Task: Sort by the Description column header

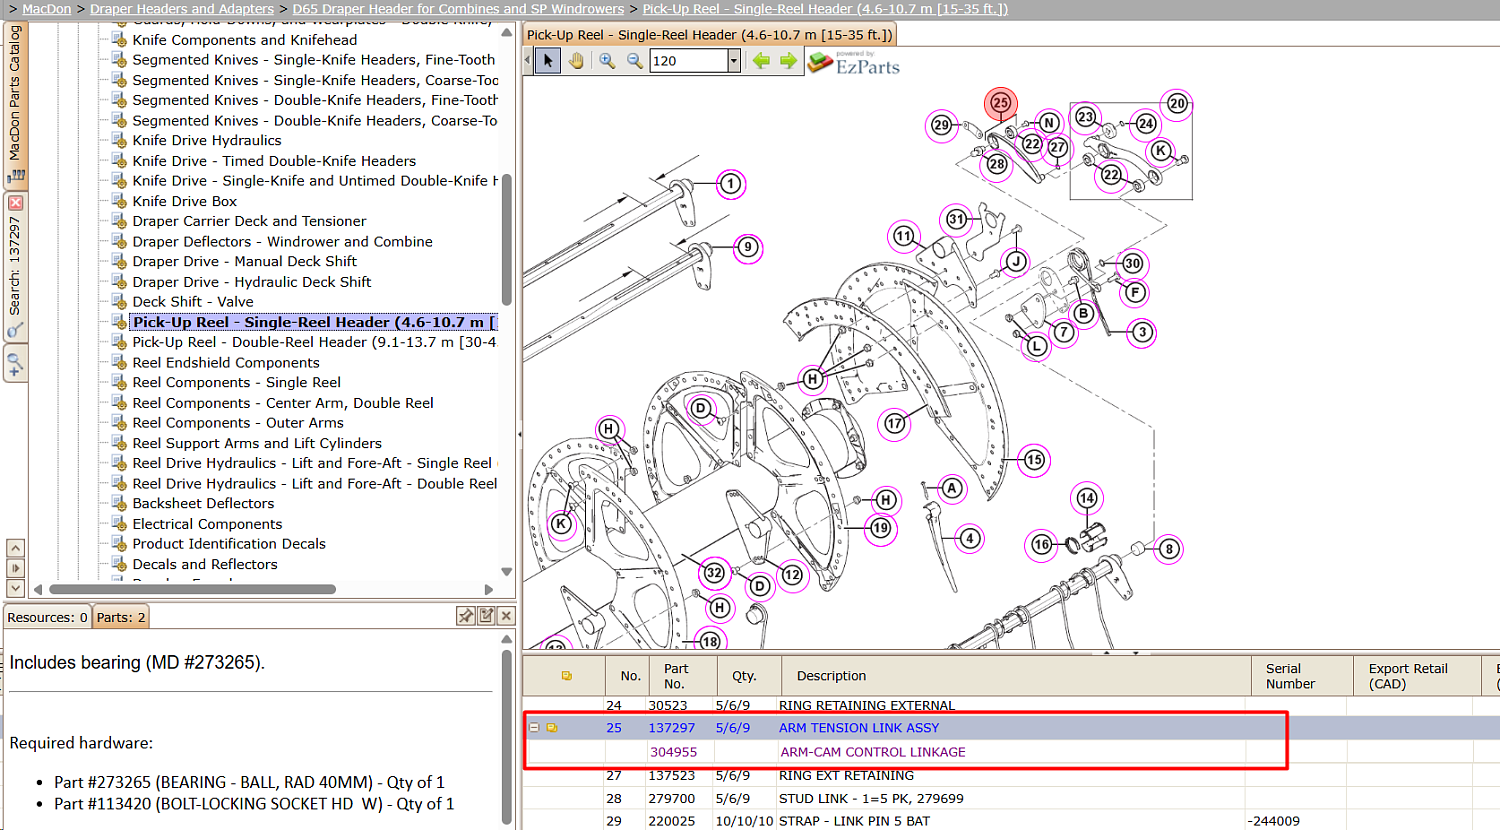Action: [1016, 676]
